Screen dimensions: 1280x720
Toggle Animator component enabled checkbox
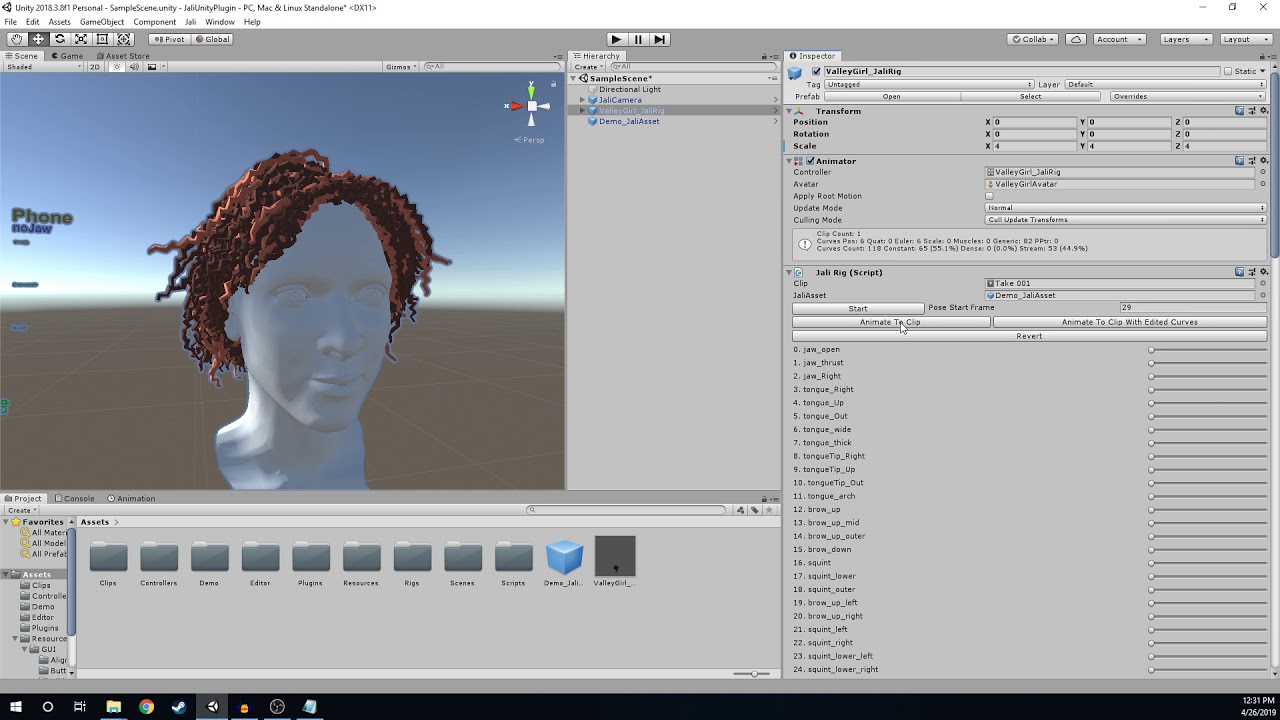pos(810,161)
